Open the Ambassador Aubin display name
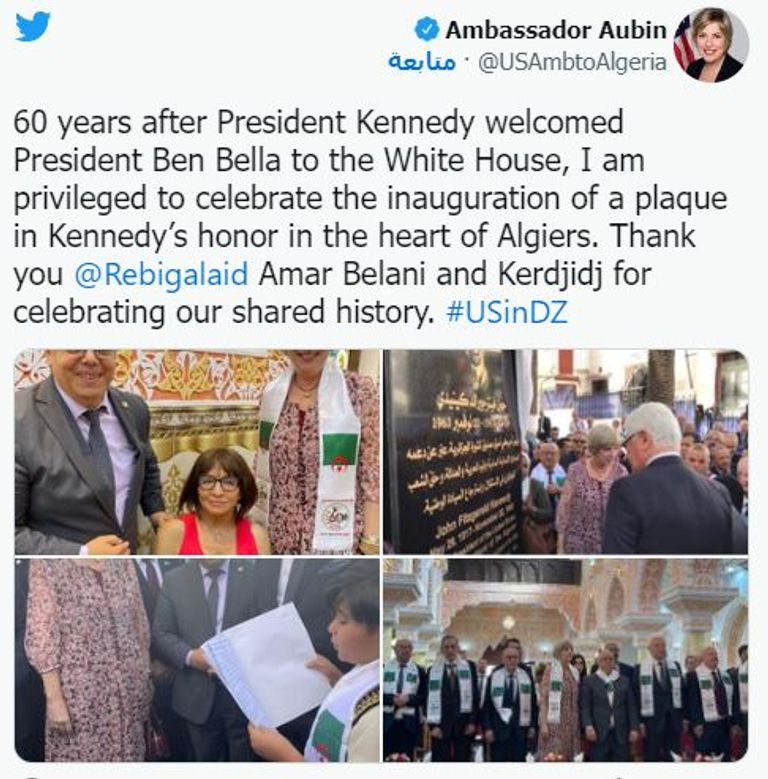The image size is (768, 779). point(555,30)
